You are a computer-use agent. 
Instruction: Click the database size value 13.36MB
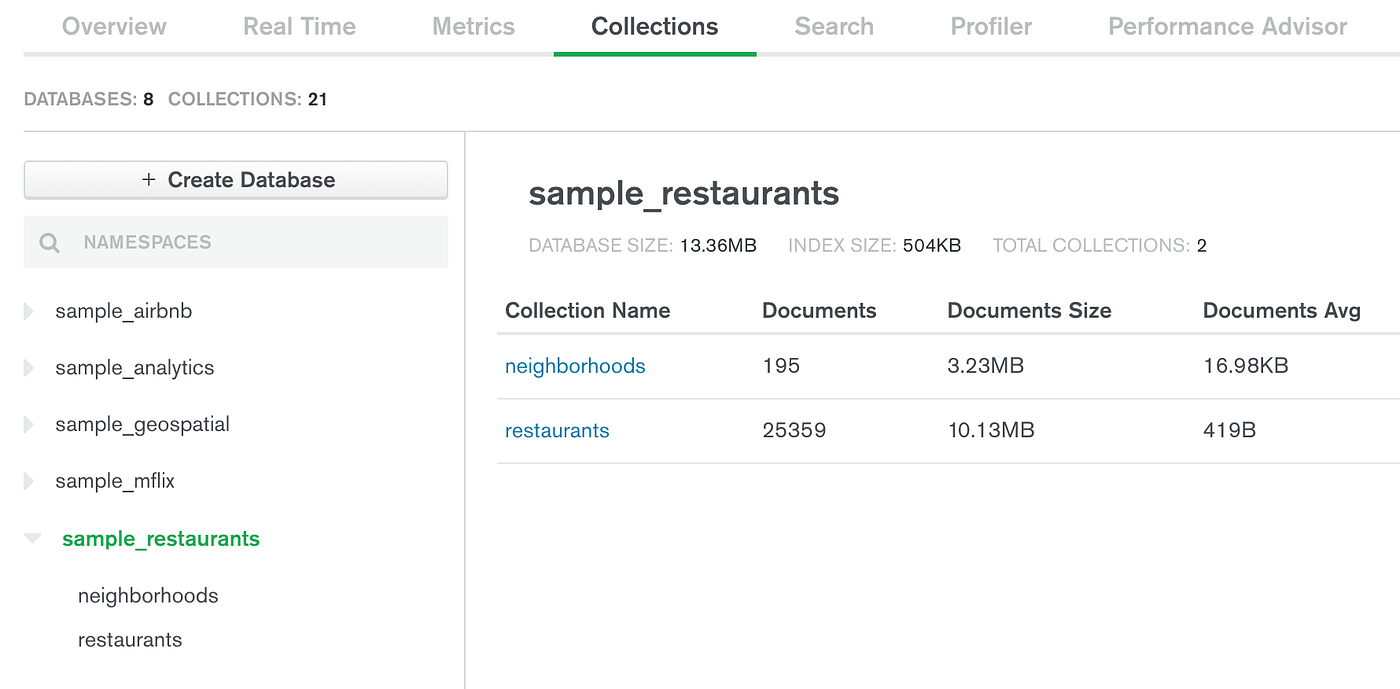(718, 245)
